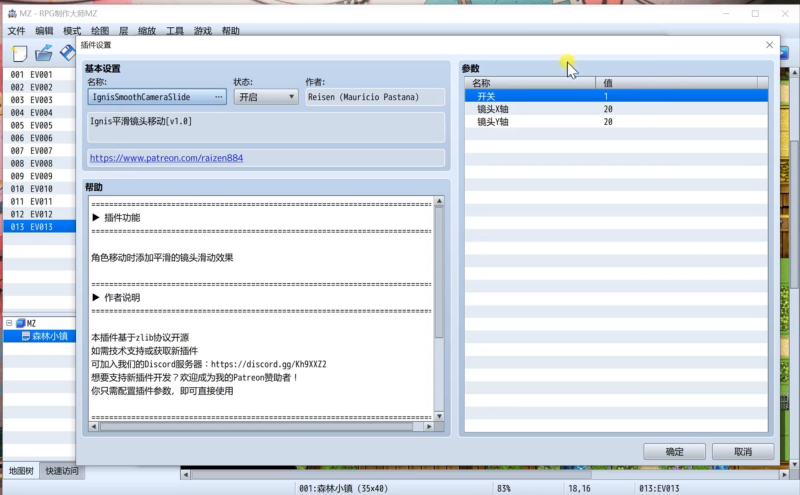This screenshot has height=495, width=800.
Task: Click the 18,16 coordinates status entry
Action: click(x=579, y=488)
